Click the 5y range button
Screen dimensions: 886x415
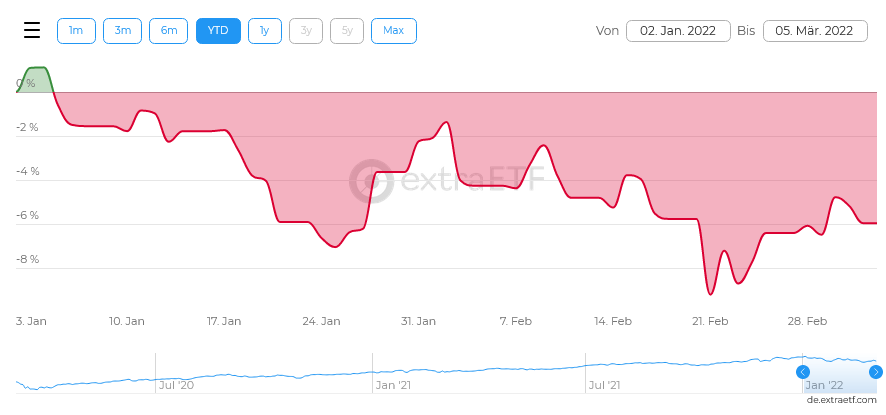(347, 30)
